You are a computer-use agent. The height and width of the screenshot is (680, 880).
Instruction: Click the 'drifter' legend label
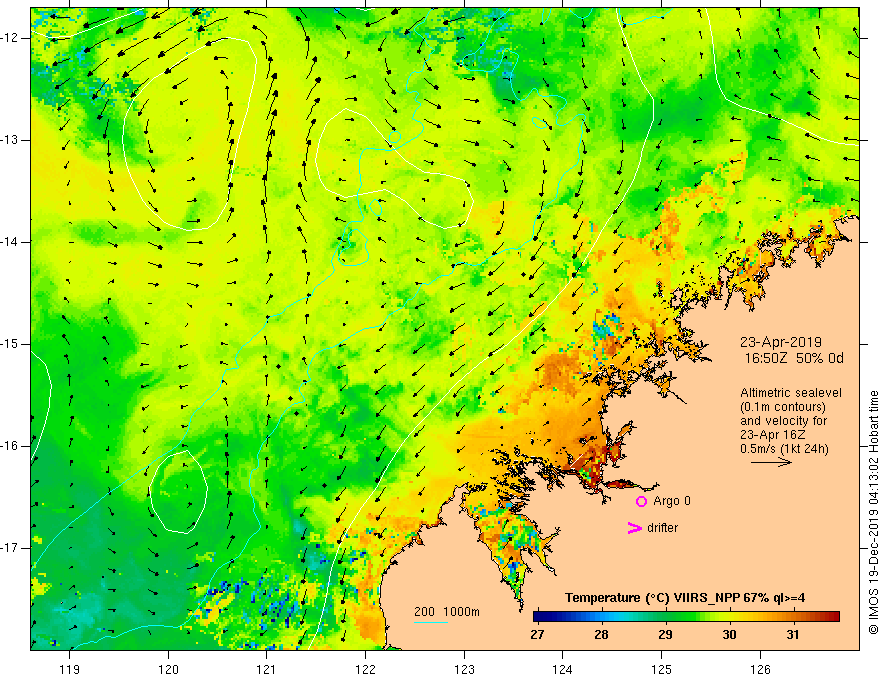(662, 528)
